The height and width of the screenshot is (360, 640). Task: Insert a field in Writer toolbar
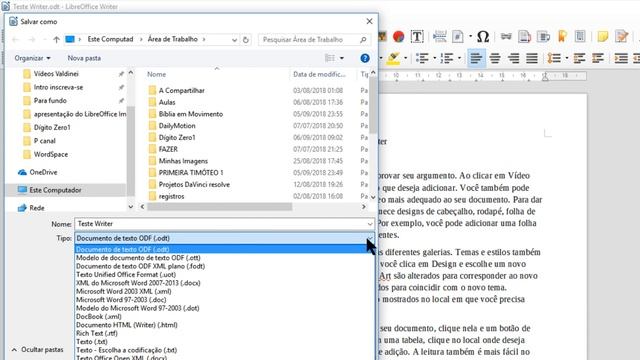[x=458, y=37]
